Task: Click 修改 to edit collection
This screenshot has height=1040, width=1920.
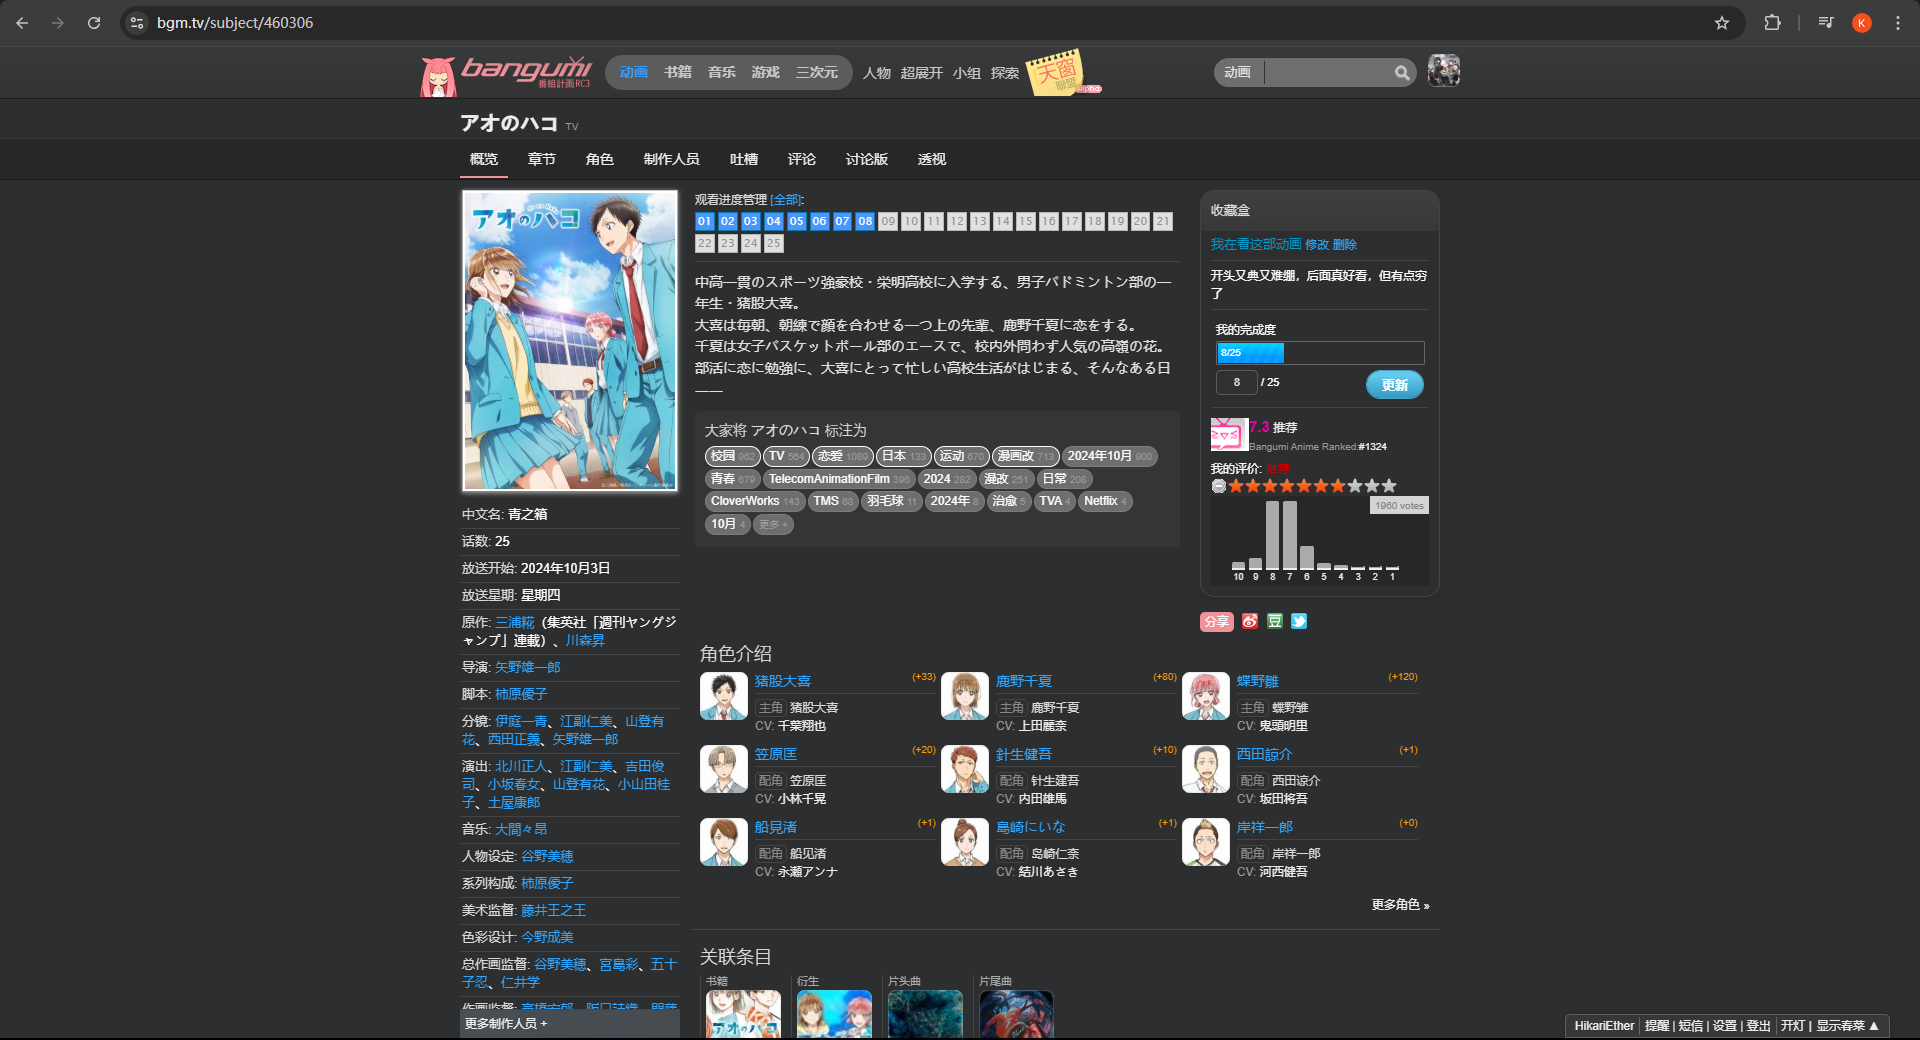Action: (1317, 244)
